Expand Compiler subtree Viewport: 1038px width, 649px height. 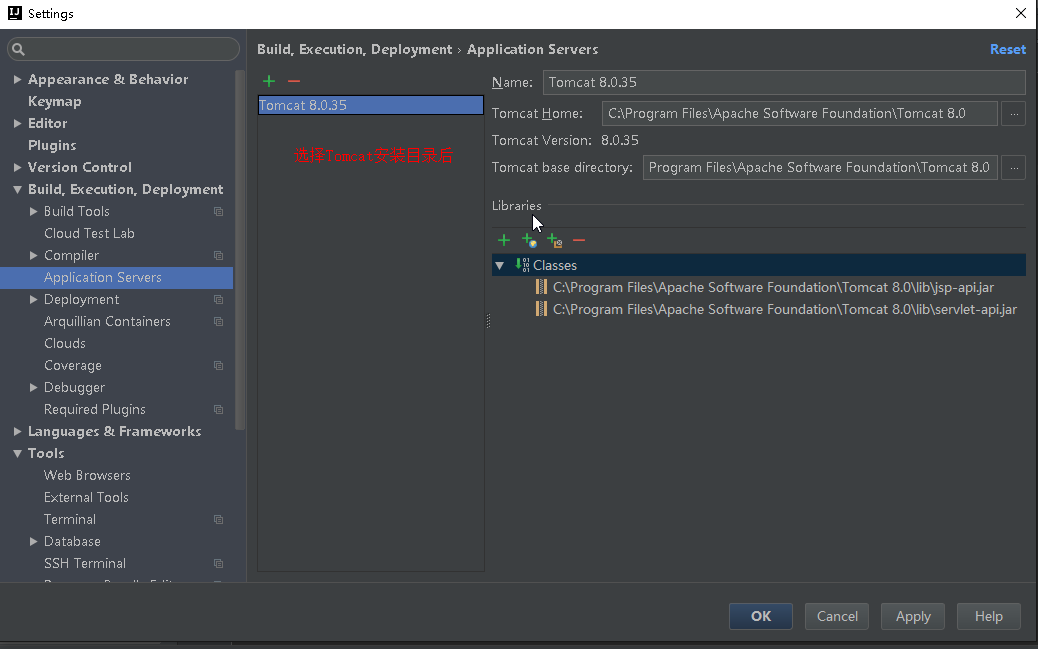pyautogui.click(x=33, y=256)
